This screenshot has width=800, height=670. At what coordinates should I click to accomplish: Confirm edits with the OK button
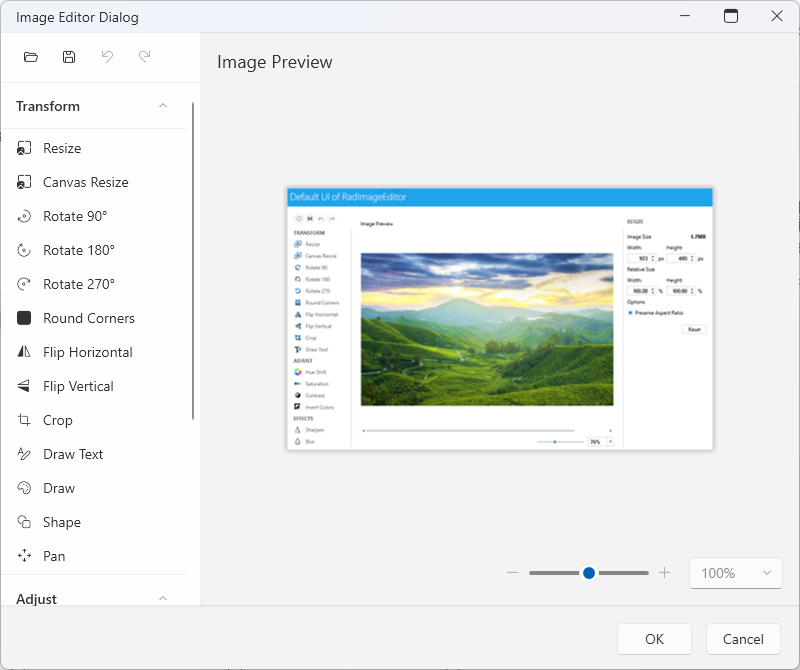[x=654, y=639]
